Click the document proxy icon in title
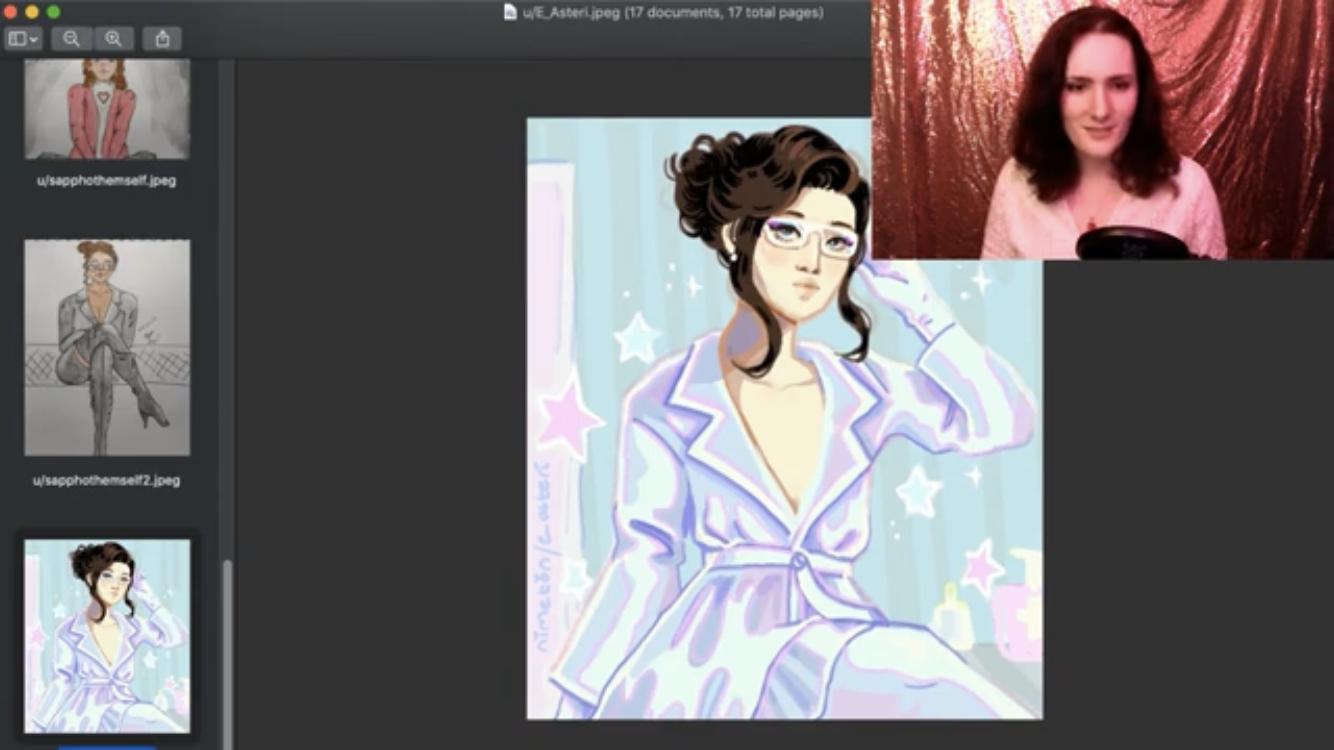Screen dimensions: 1334x750 click(510, 13)
